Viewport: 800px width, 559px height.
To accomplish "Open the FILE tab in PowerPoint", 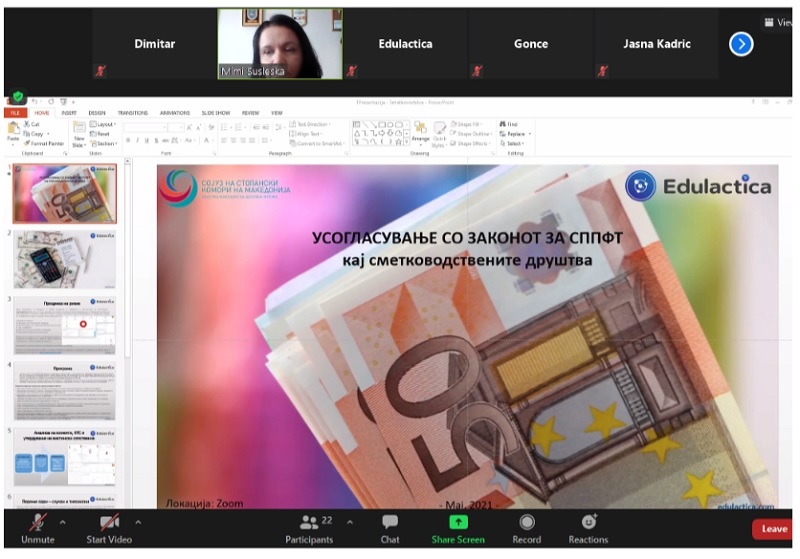I will [15, 113].
